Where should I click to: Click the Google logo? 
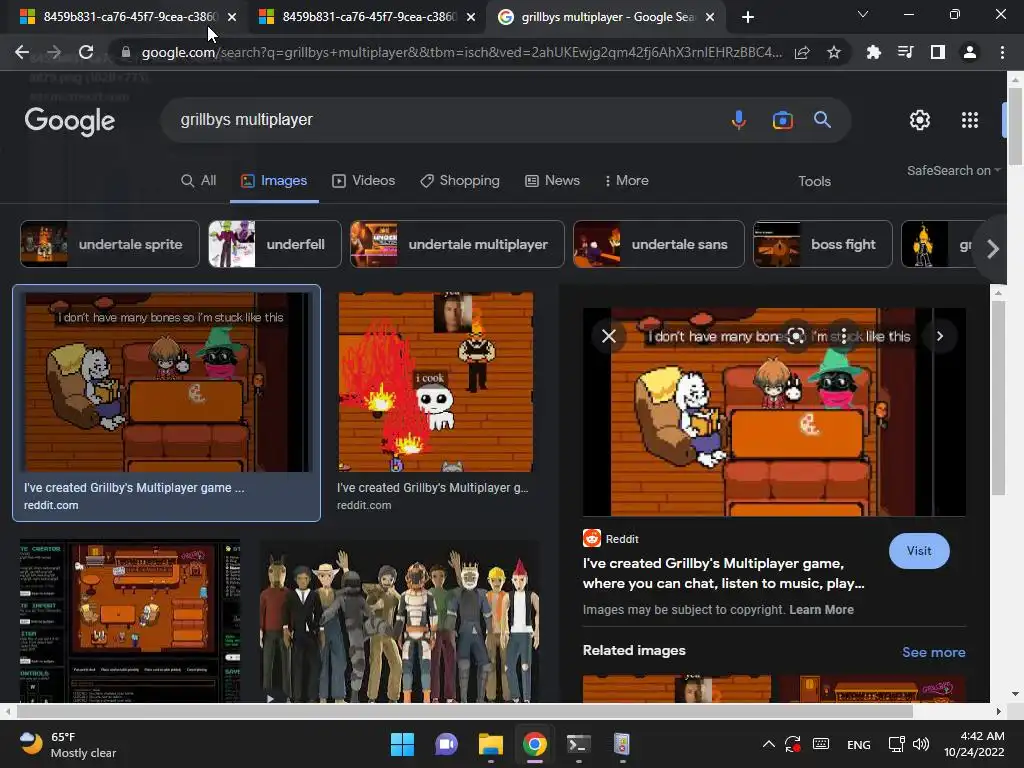pyautogui.click(x=70, y=121)
